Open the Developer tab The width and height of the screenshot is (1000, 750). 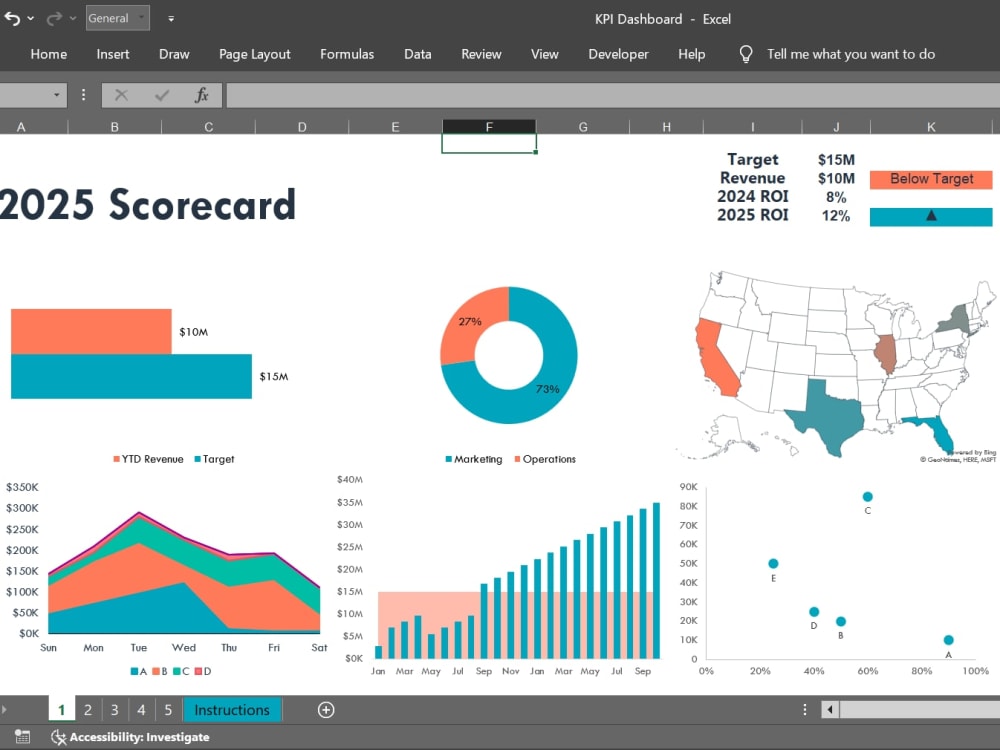(618, 54)
